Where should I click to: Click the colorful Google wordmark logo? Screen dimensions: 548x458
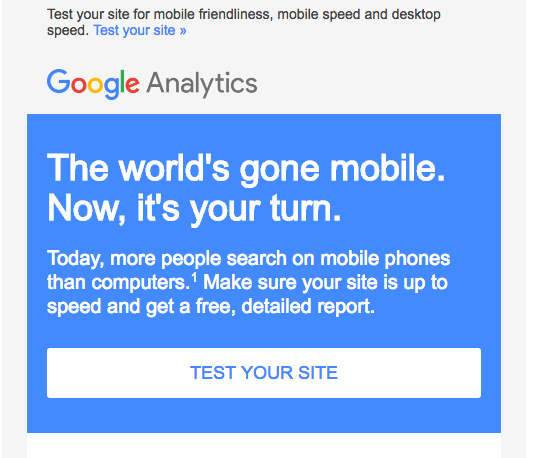[93, 84]
